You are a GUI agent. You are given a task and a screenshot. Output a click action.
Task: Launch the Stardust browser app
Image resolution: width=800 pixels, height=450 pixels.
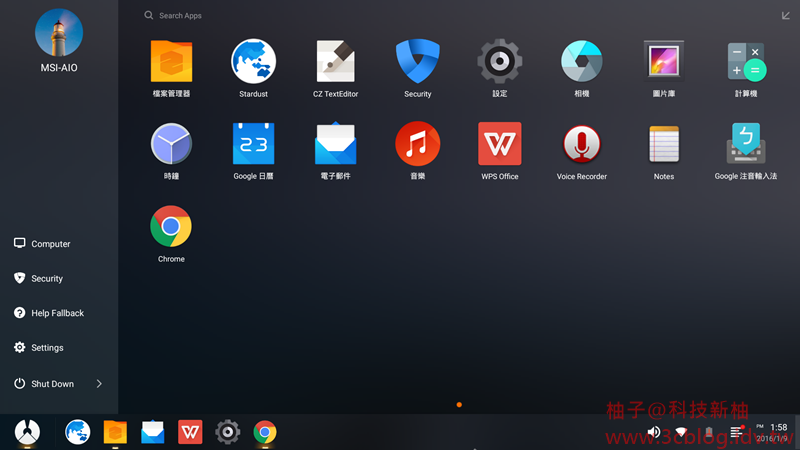coord(254,61)
